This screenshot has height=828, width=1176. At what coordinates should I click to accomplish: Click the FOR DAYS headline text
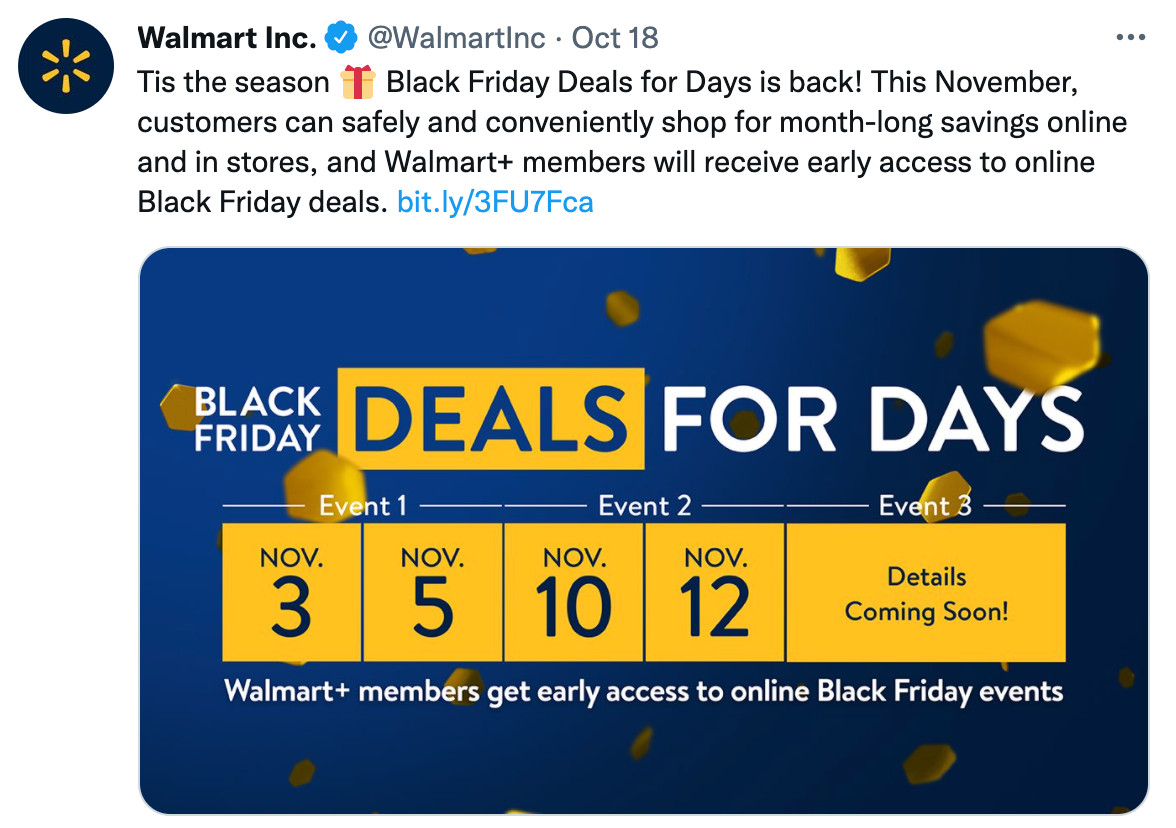[872, 420]
